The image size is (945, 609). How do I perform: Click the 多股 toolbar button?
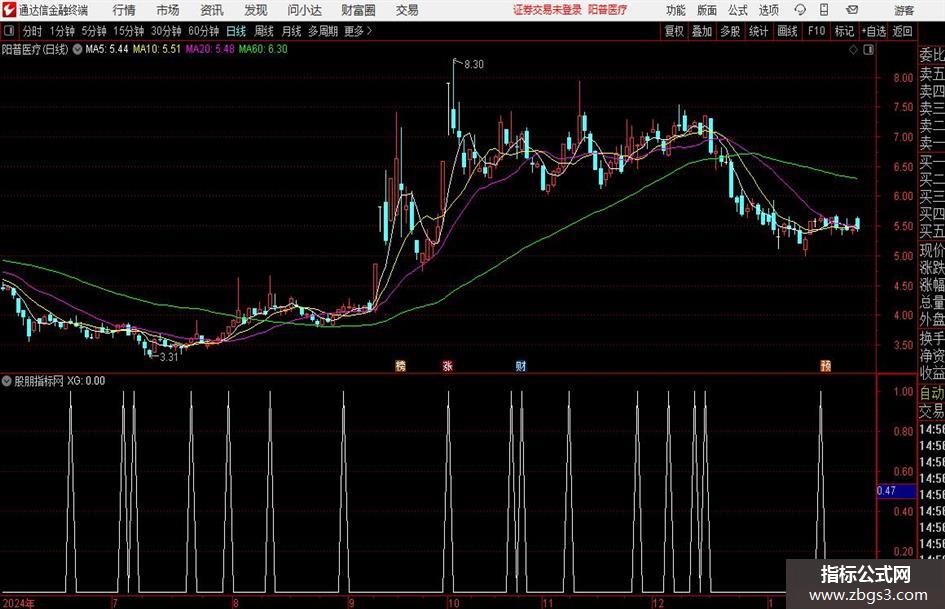tap(730, 31)
